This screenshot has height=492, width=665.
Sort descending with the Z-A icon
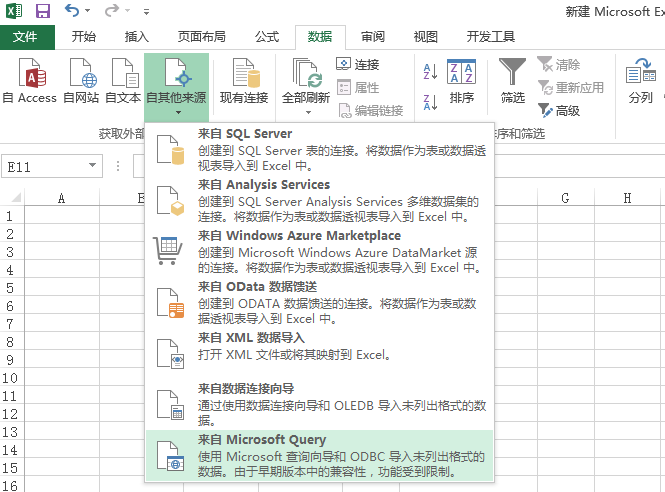(x=430, y=102)
